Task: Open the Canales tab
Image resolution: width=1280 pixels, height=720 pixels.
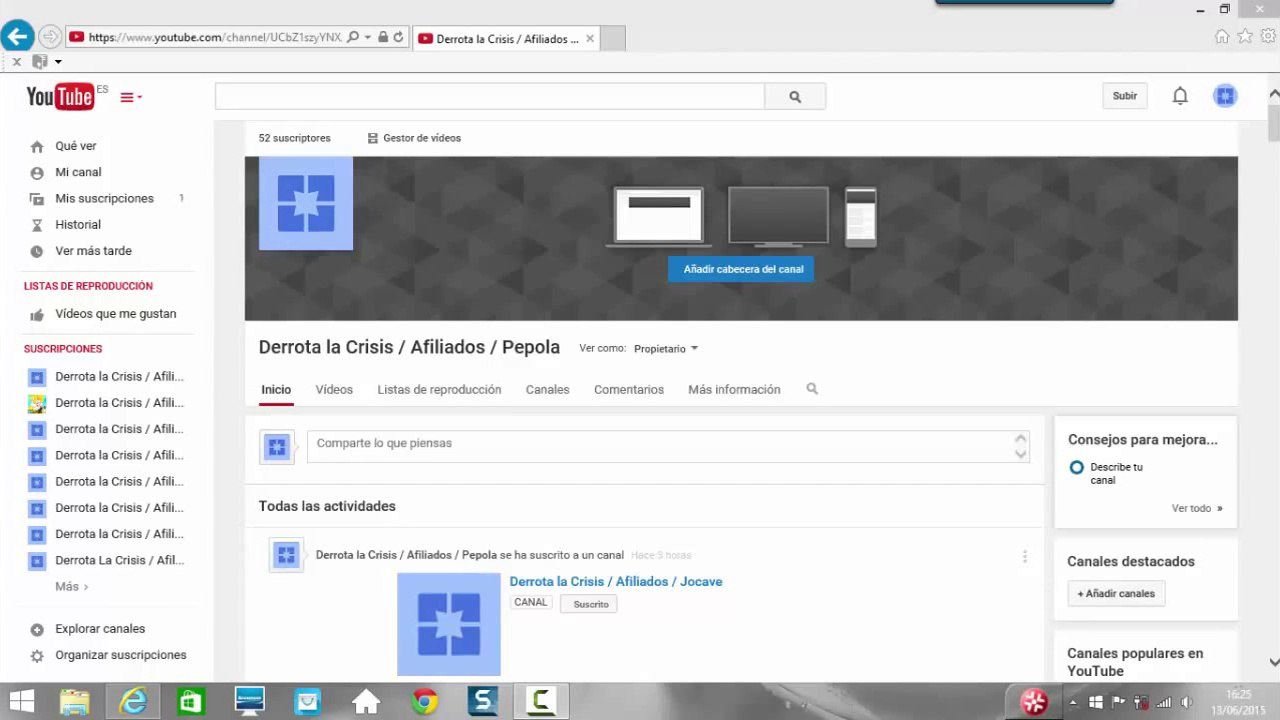Action: [x=547, y=389]
